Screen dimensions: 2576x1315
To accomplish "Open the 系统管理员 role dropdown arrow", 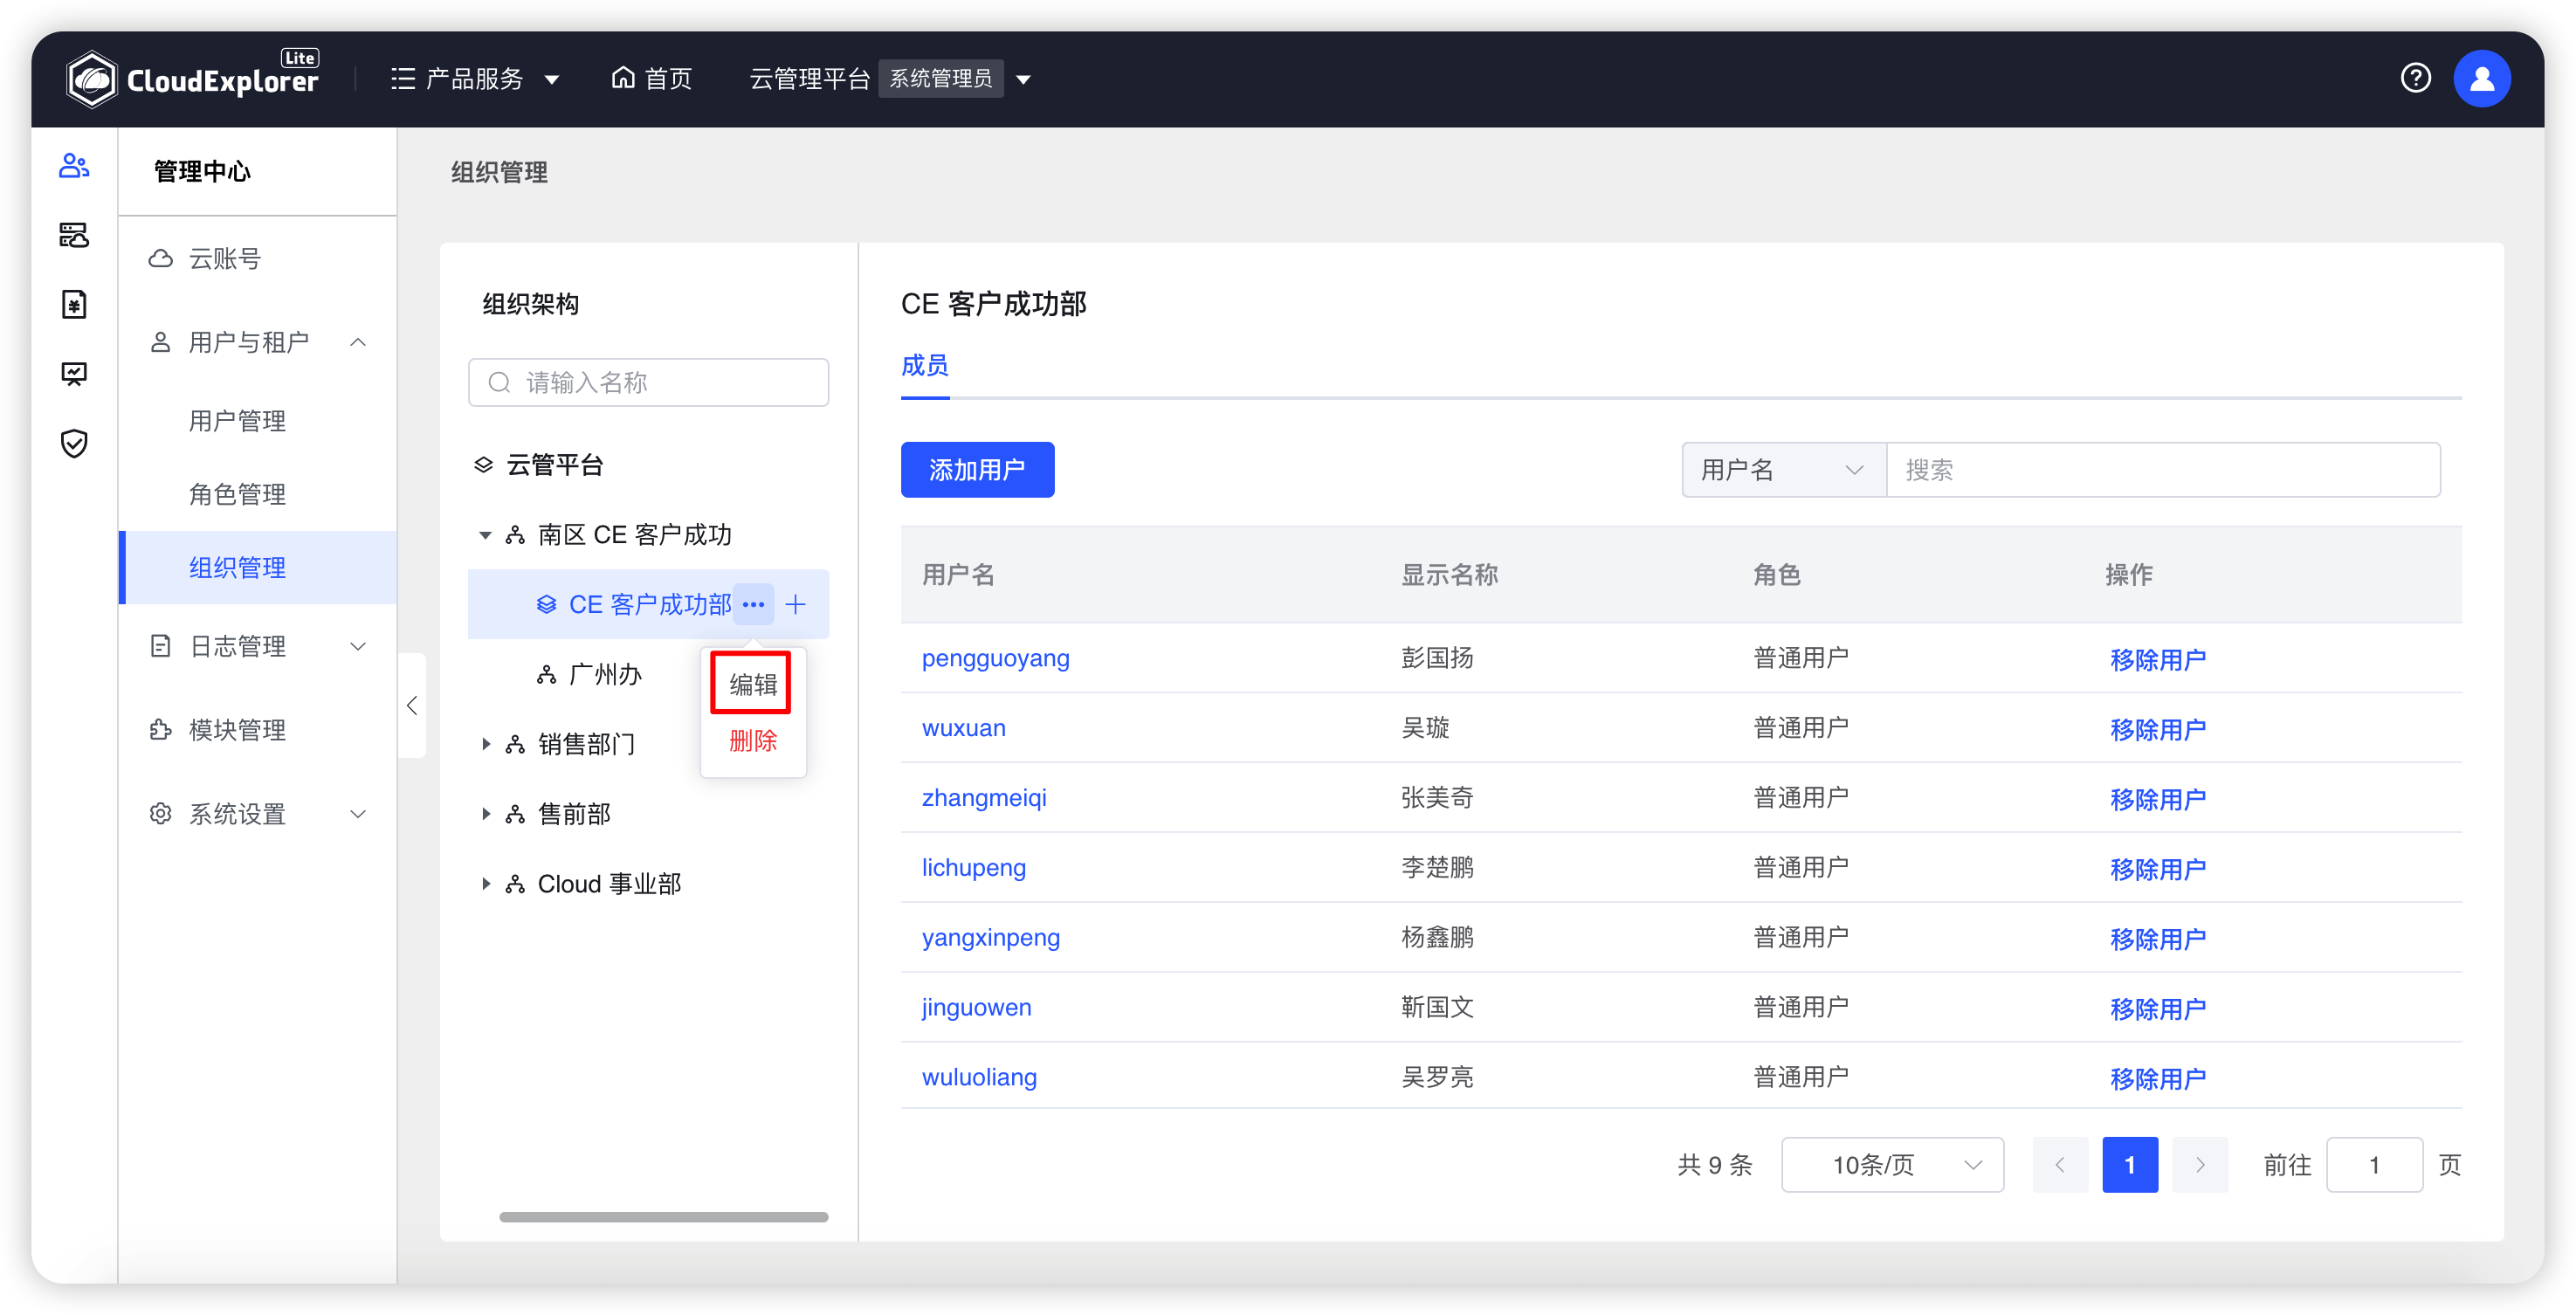I will pyautogui.click(x=1023, y=79).
